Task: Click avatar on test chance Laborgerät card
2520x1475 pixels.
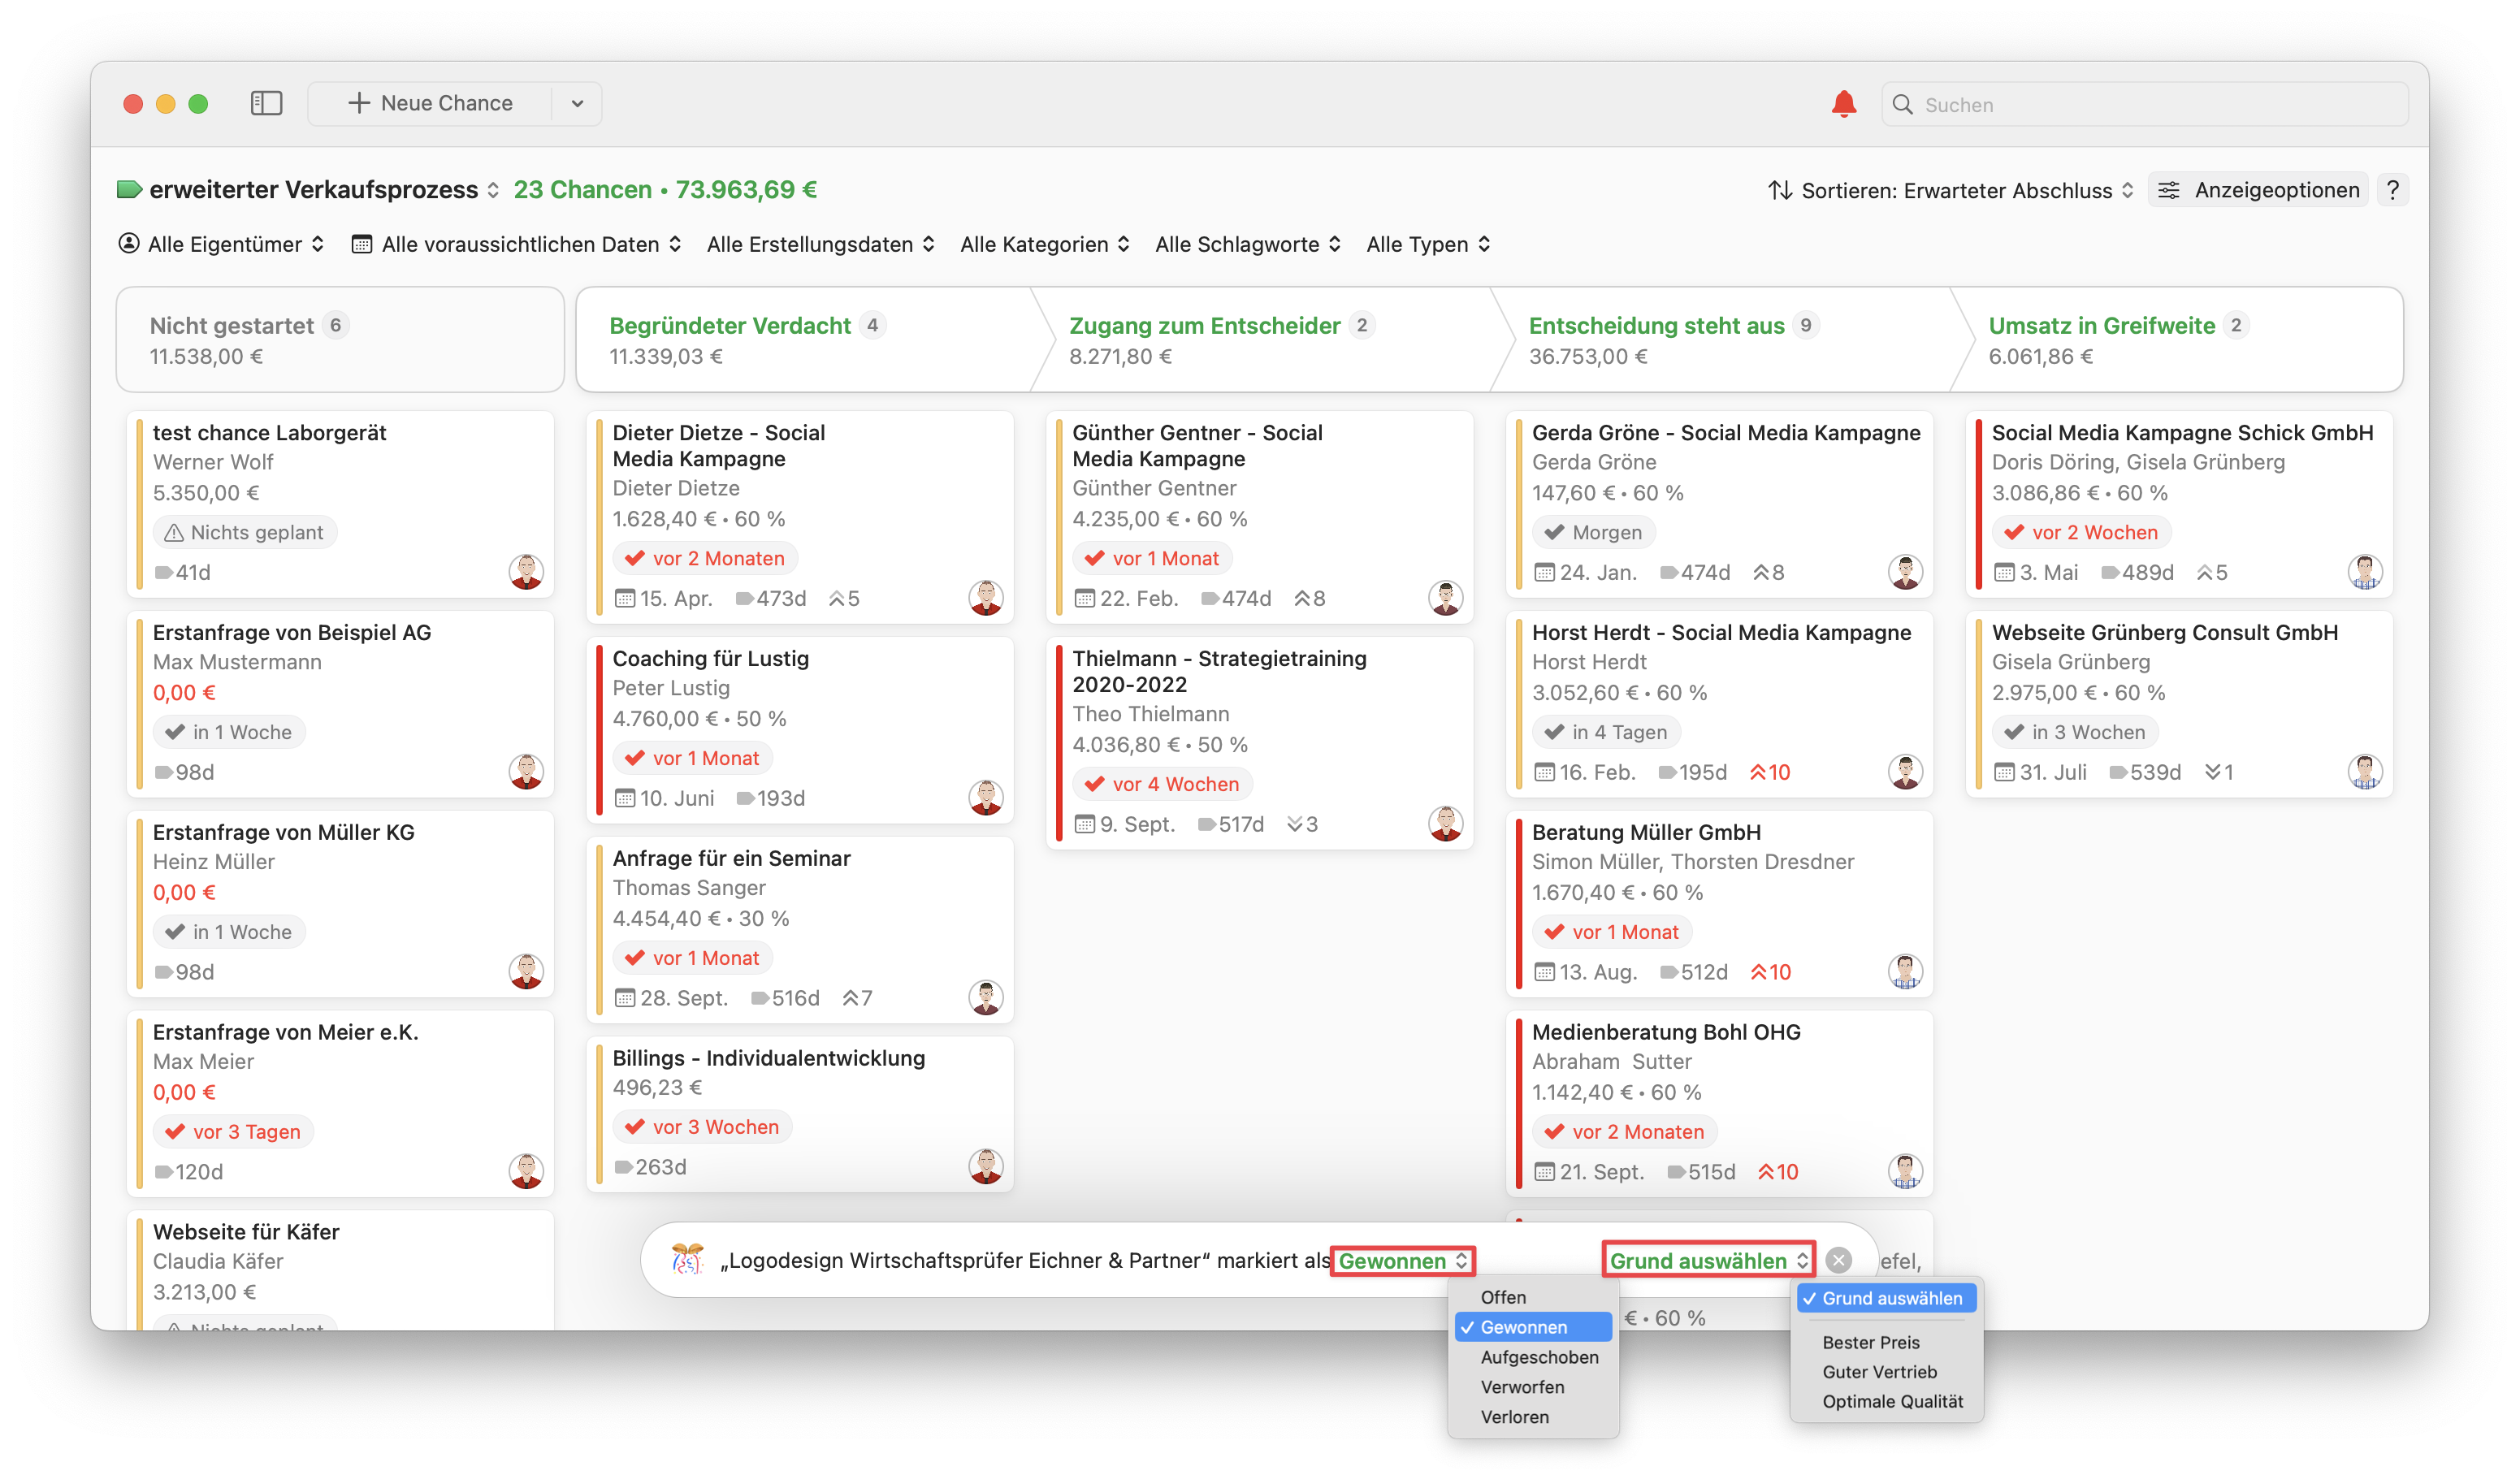Action: (x=526, y=572)
